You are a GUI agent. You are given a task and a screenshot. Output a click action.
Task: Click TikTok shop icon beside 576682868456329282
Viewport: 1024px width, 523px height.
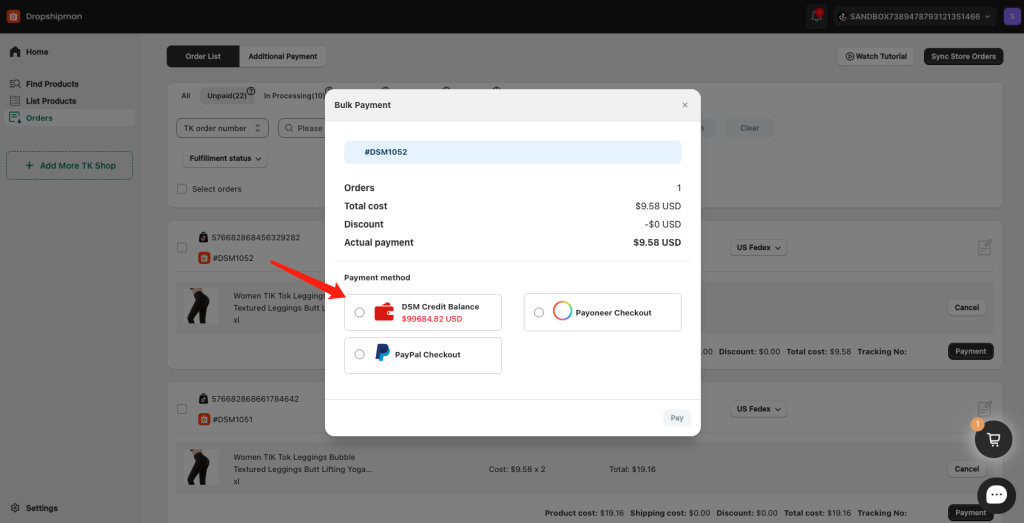pyautogui.click(x=204, y=238)
